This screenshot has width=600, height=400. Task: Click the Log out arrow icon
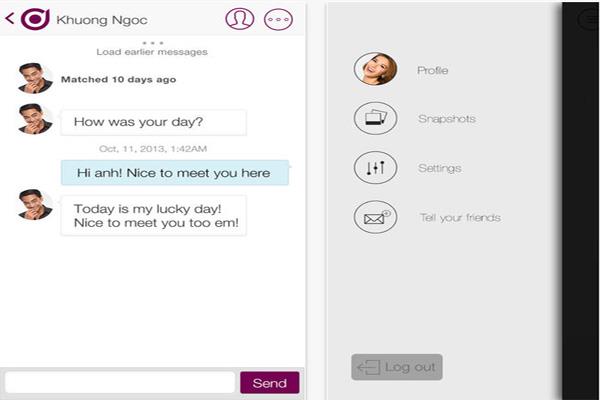tap(368, 367)
